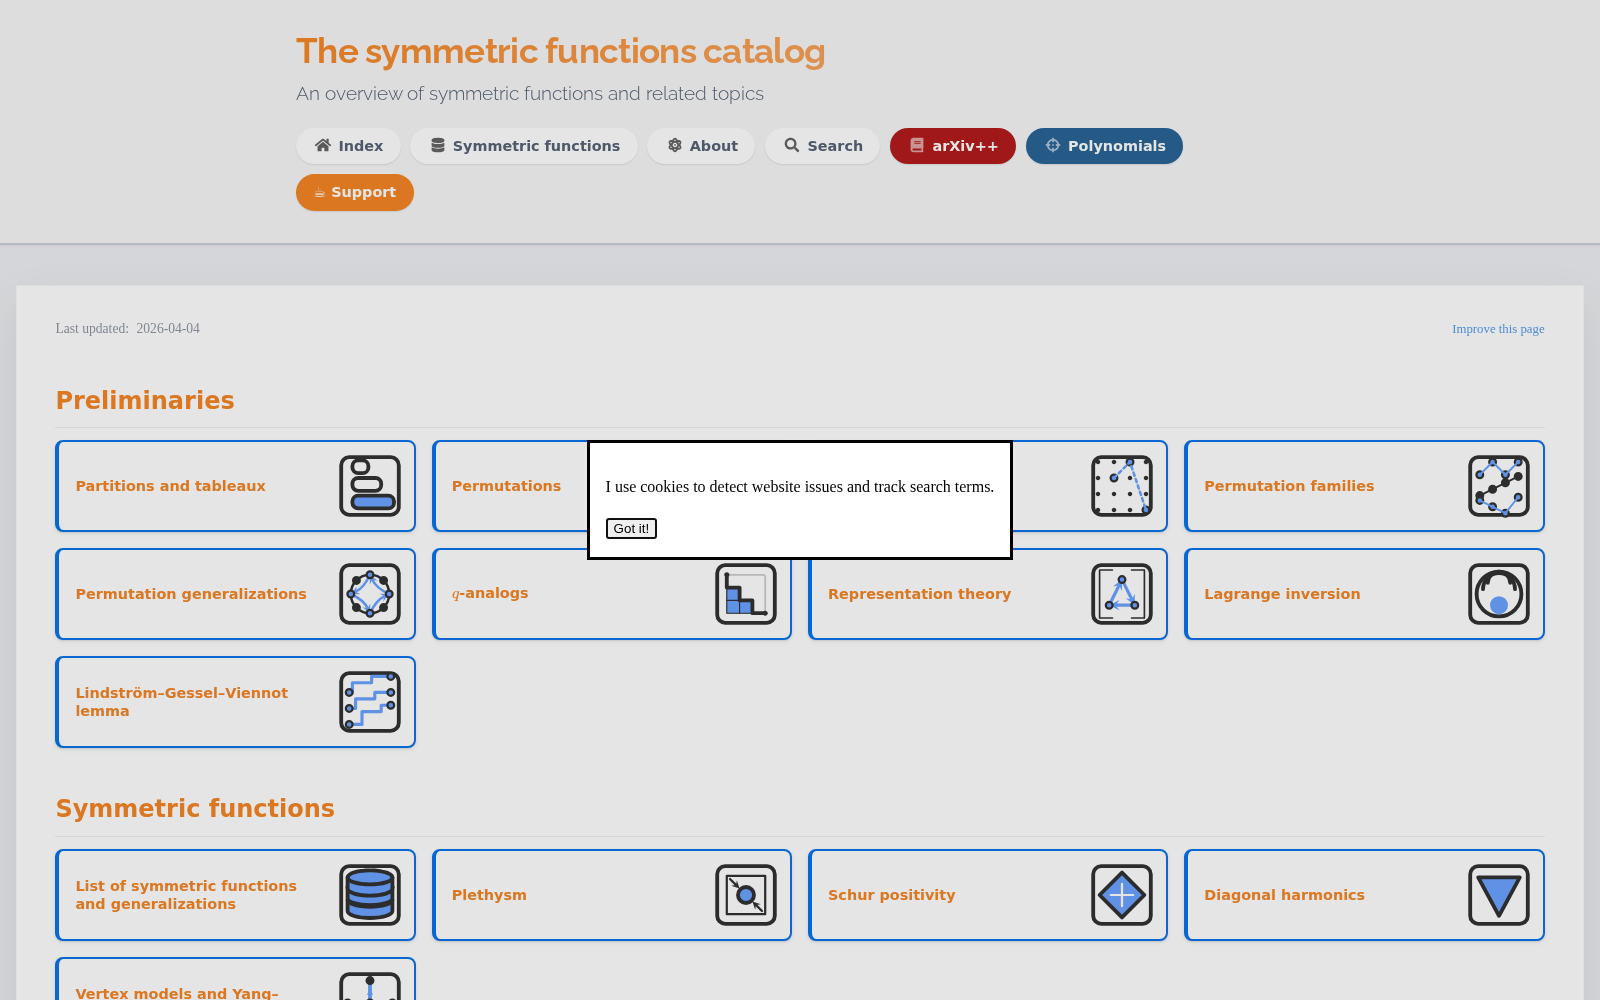Open the Plethysm magnifier icon

746,895
